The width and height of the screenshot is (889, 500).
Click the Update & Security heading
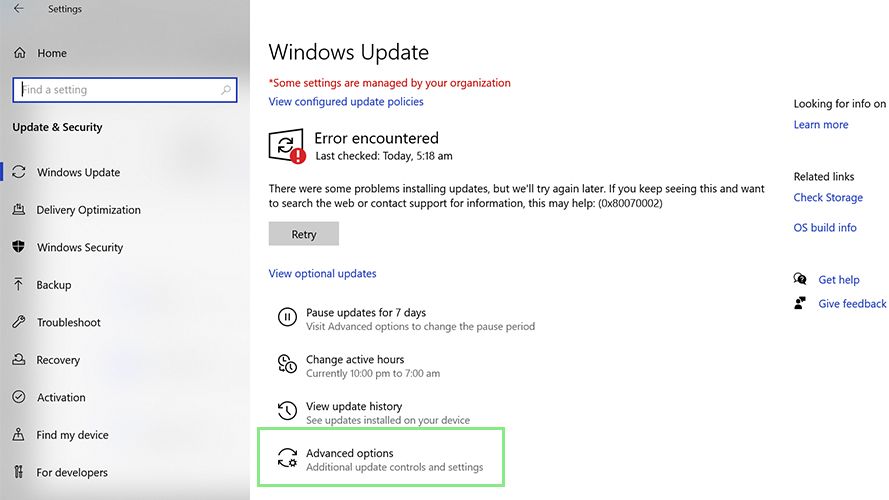pos(57,127)
